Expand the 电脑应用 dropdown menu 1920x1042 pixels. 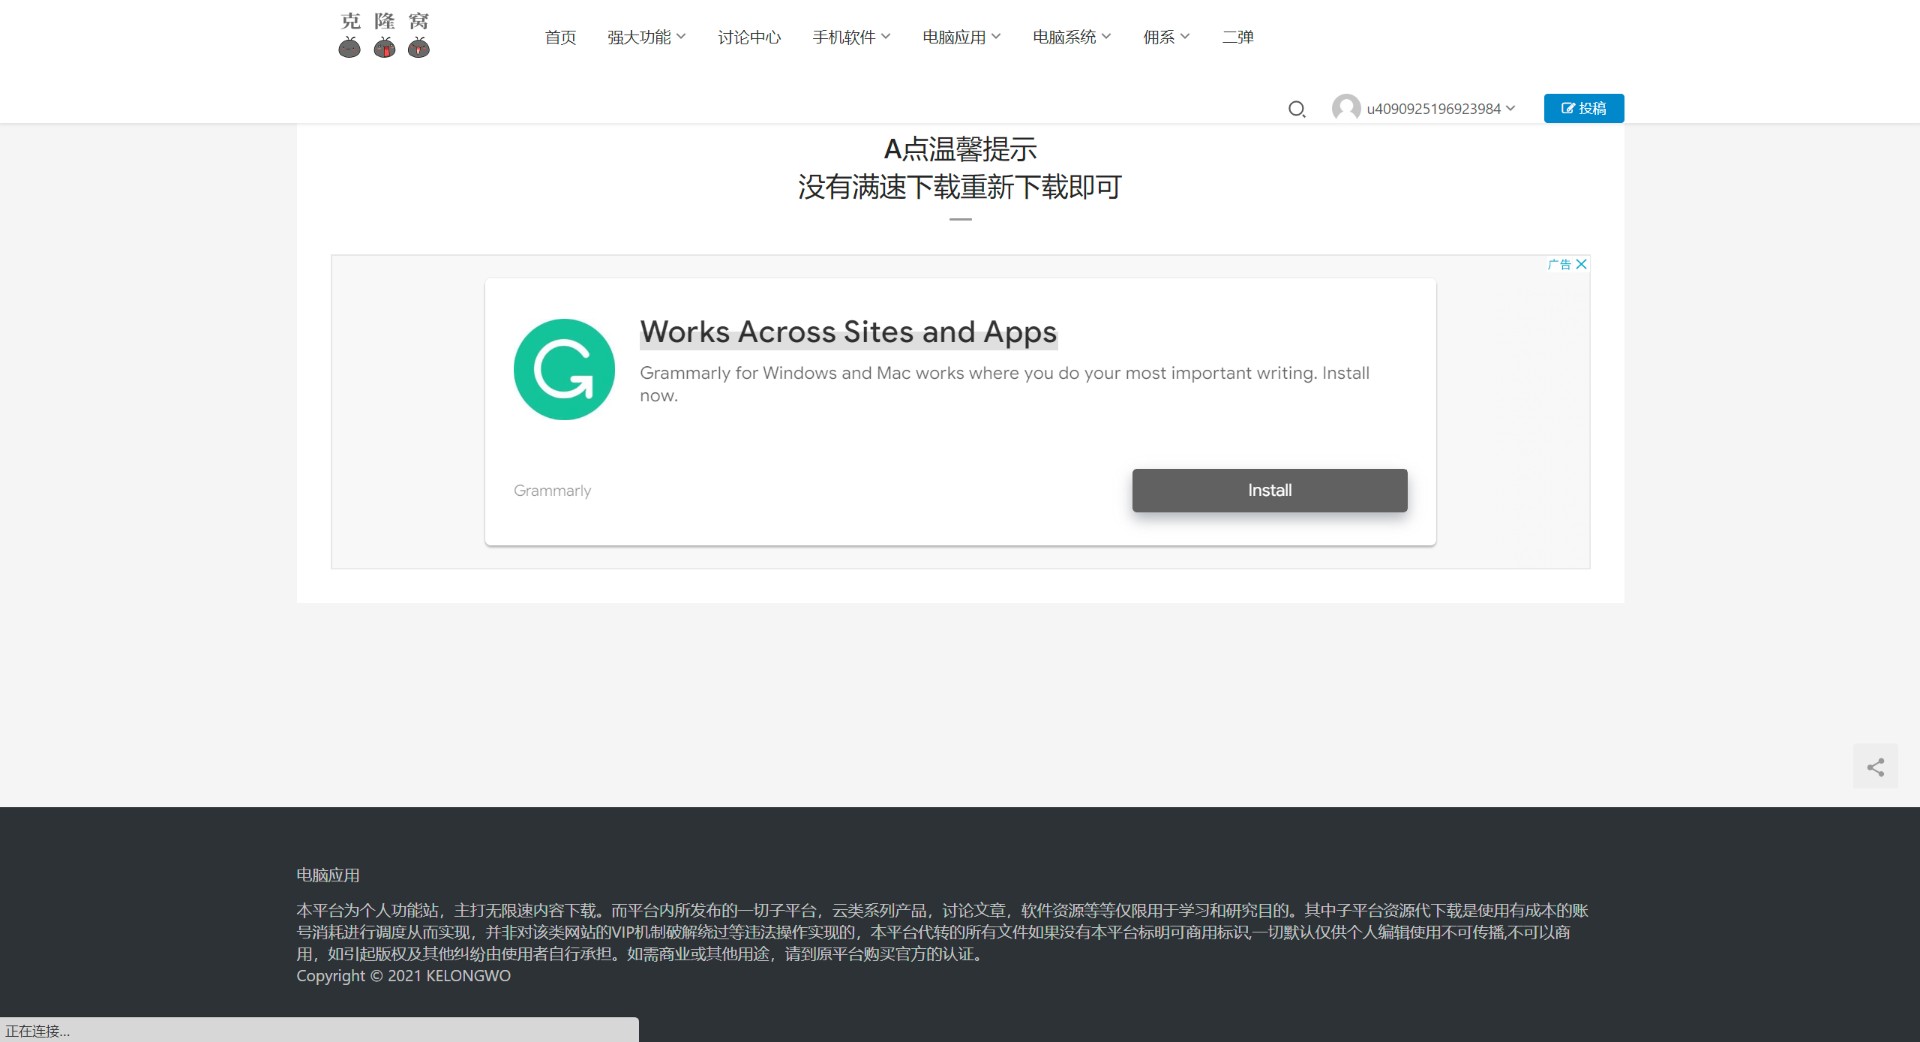[961, 37]
